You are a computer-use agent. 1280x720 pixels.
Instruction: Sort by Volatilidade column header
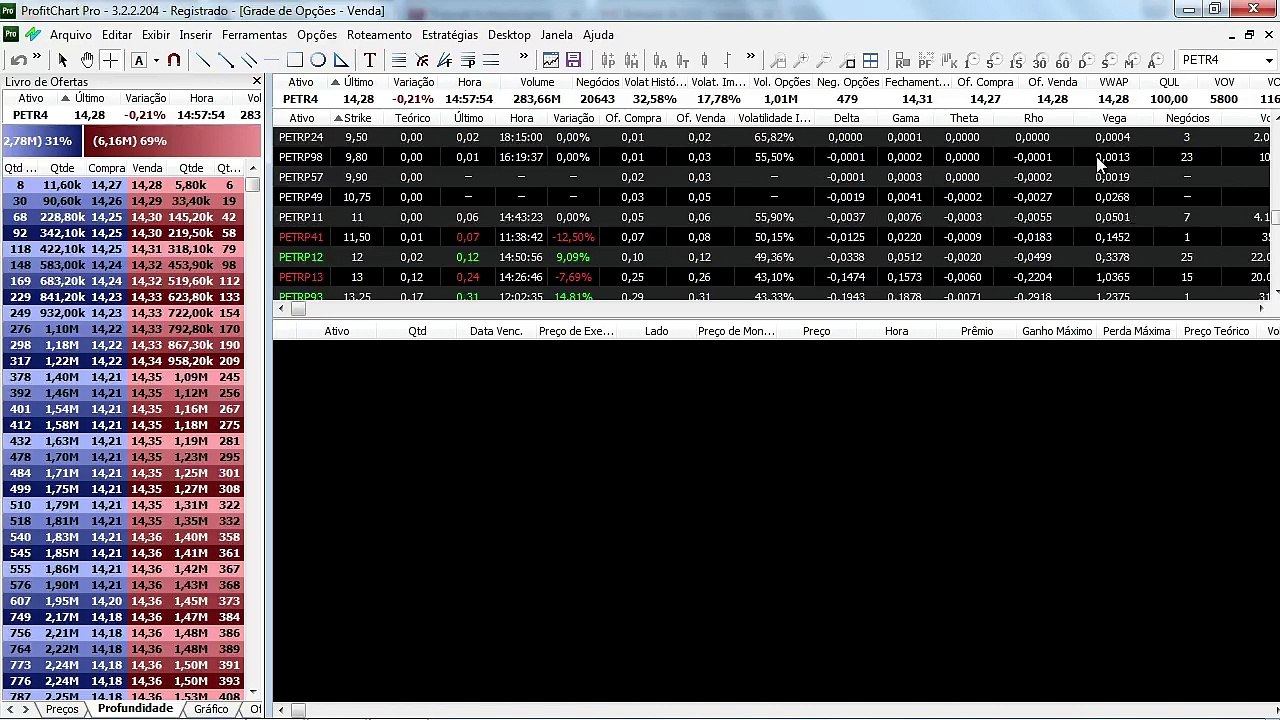click(774, 118)
